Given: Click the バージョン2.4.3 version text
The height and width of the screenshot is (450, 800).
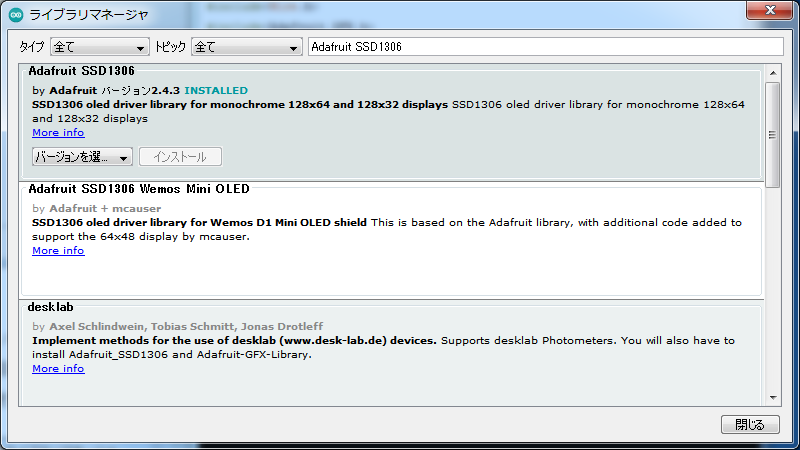Looking at the screenshot, I should [140, 90].
